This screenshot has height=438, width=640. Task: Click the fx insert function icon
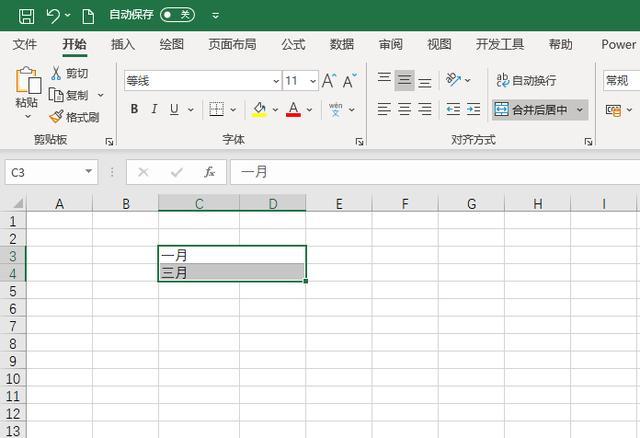tap(209, 172)
